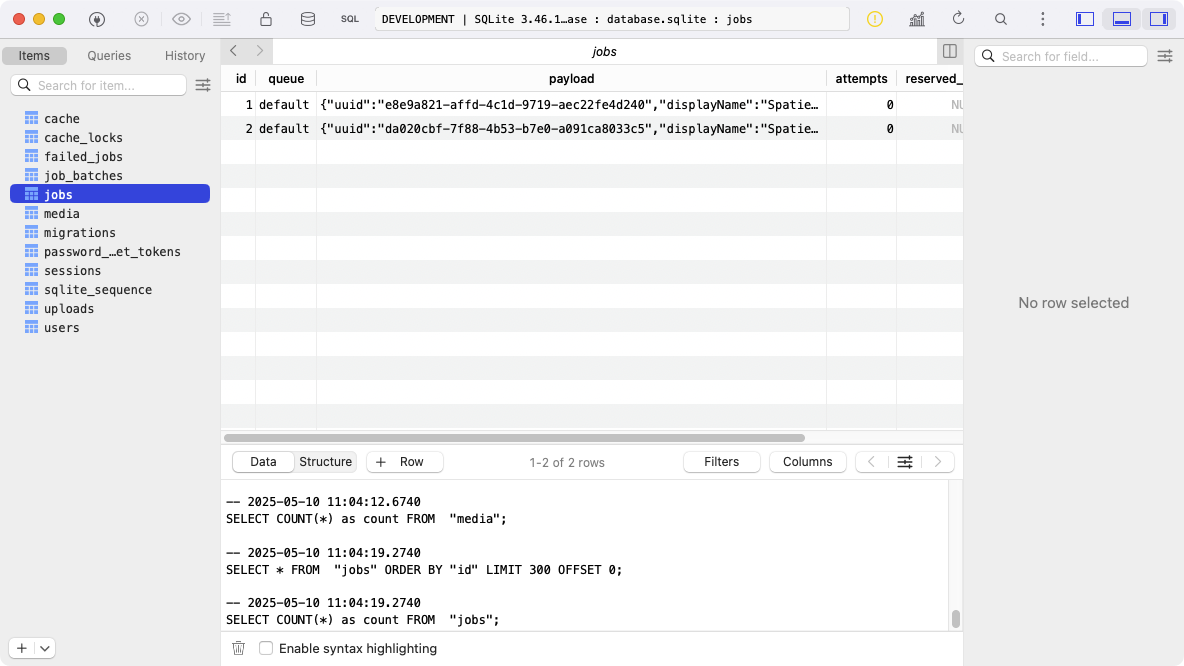The image size is (1184, 666).
Task: Open item list filter options by search field
Action: coord(203,85)
